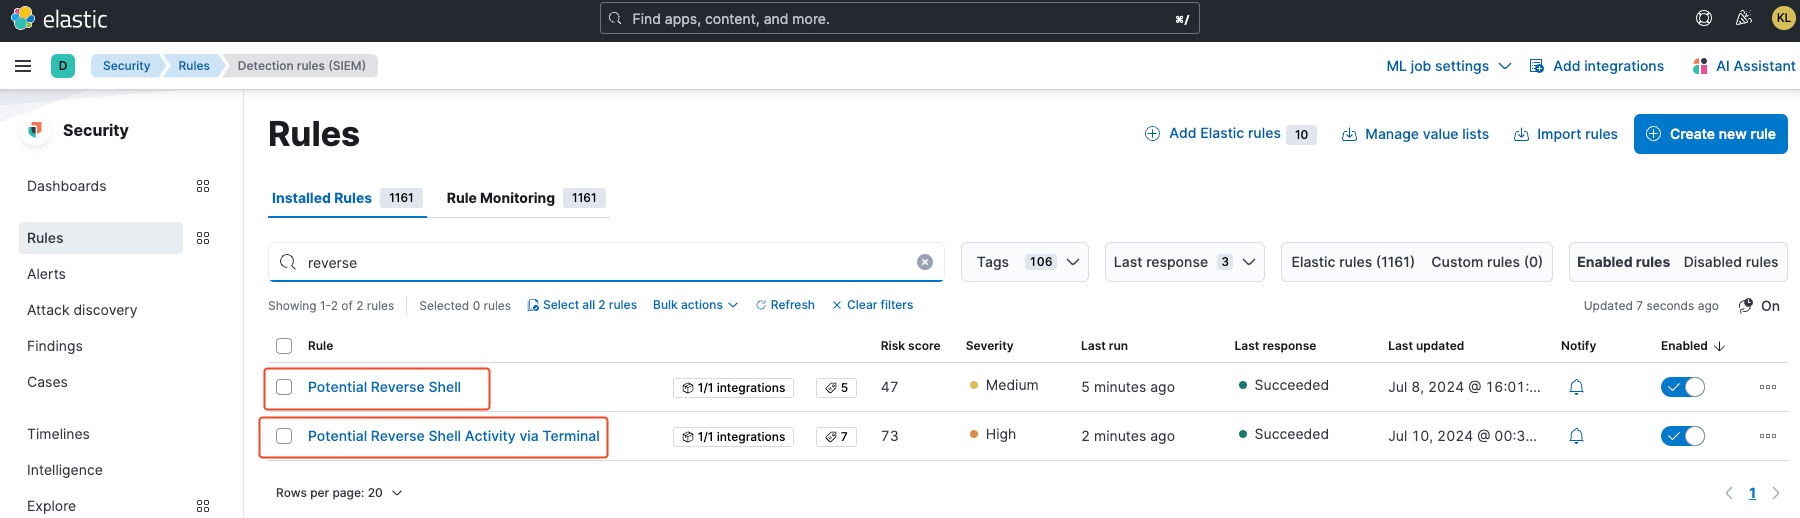Image resolution: width=1800 pixels, height=518 pixels.
Task: Disable the Potential Reverse Shell rule
Action: [x=1683, y=387]
